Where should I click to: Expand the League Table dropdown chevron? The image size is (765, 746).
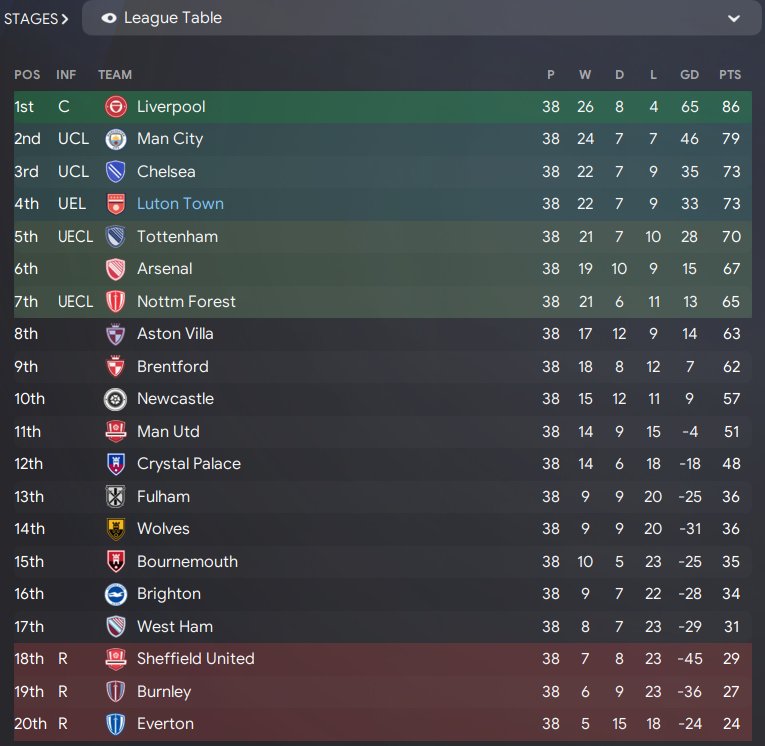(734, 18)
